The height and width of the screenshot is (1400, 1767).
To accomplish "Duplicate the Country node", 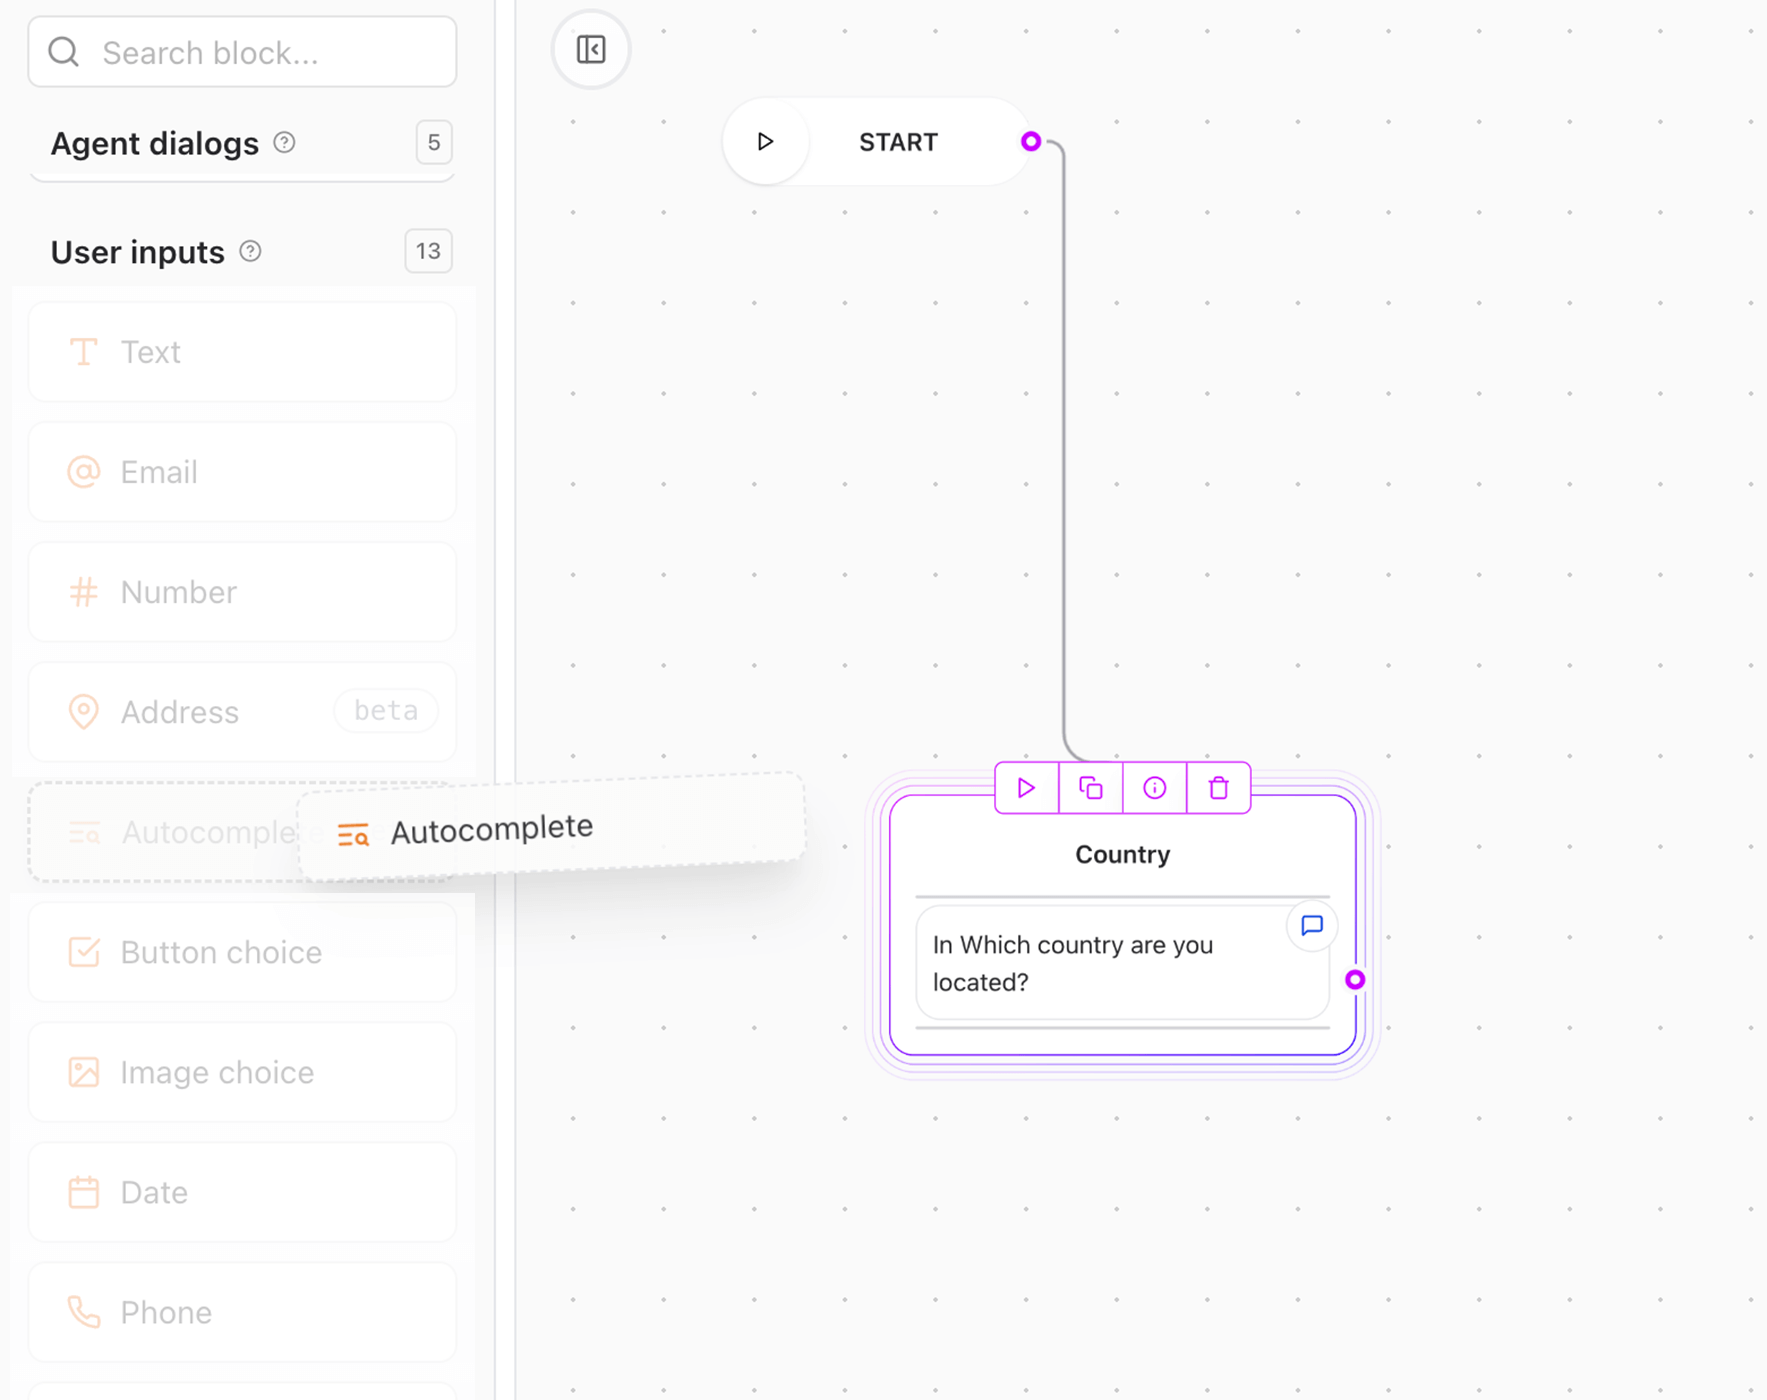I will pos(1090,787).
